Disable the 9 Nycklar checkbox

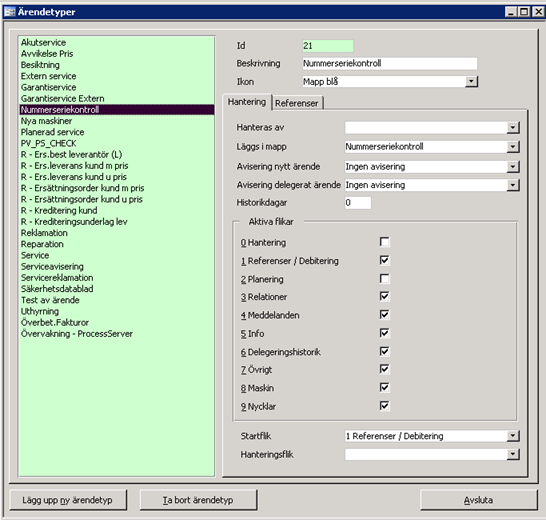pyautogui.click(x=384, y=406)
